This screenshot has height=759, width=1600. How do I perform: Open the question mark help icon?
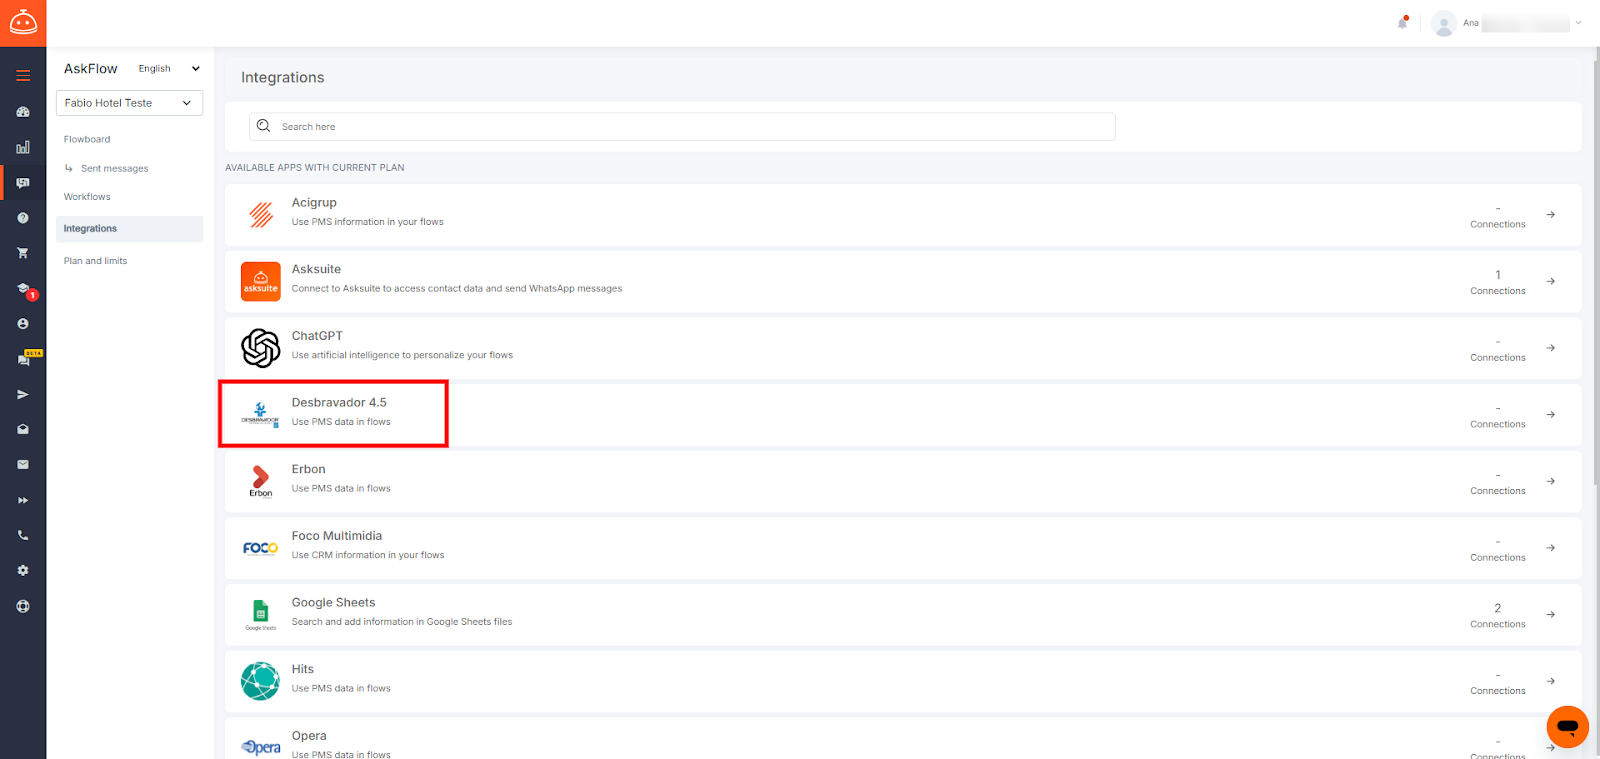[x=23, y=218]
